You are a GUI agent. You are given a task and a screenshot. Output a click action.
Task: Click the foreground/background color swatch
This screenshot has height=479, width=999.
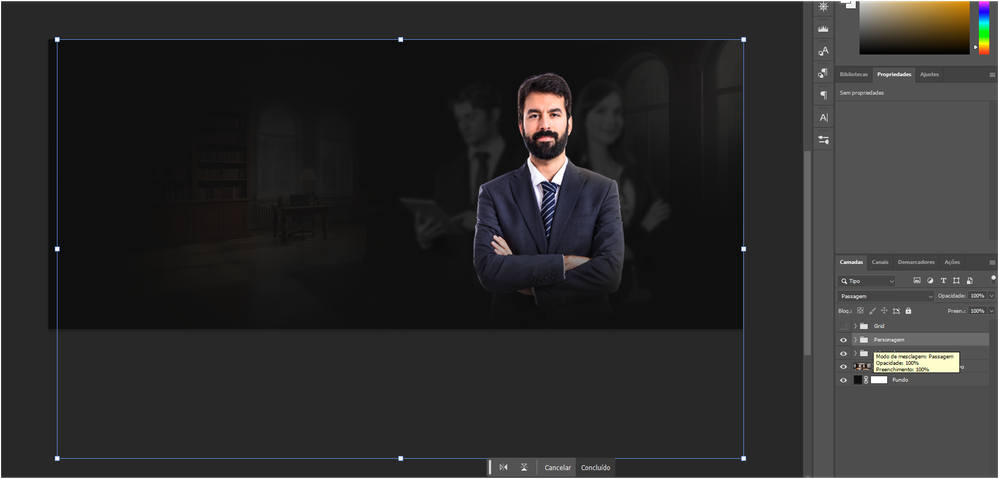tap(848, 4)
